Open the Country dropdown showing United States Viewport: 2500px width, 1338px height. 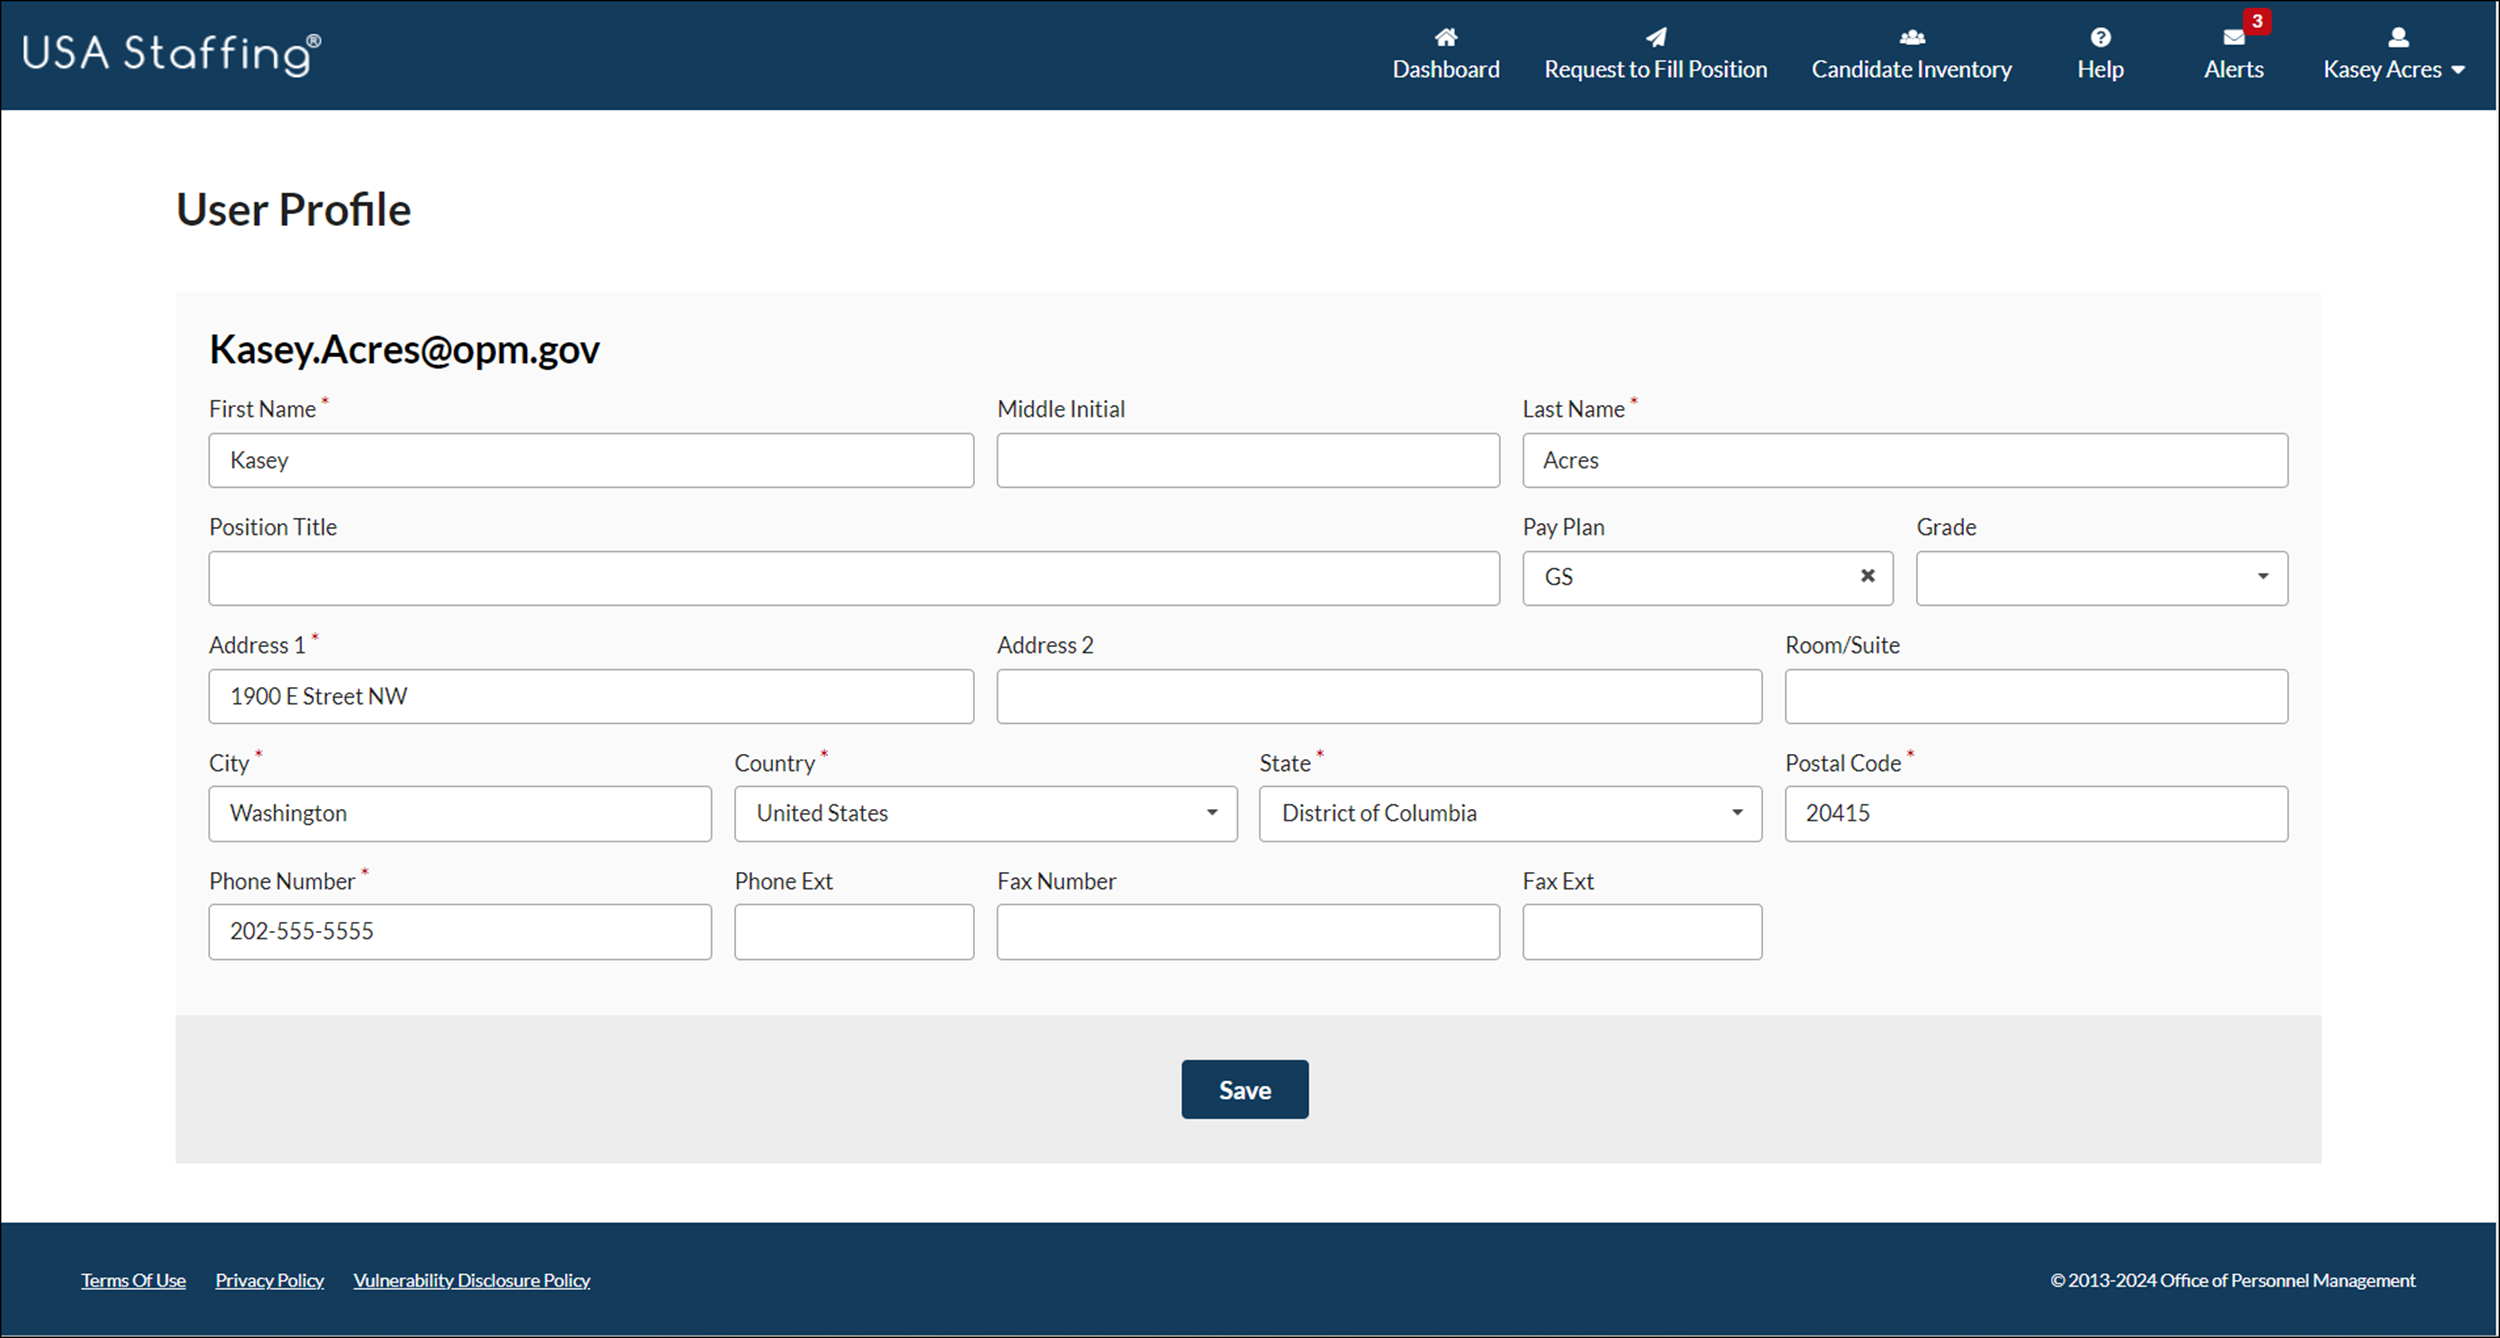(1211, 813)
